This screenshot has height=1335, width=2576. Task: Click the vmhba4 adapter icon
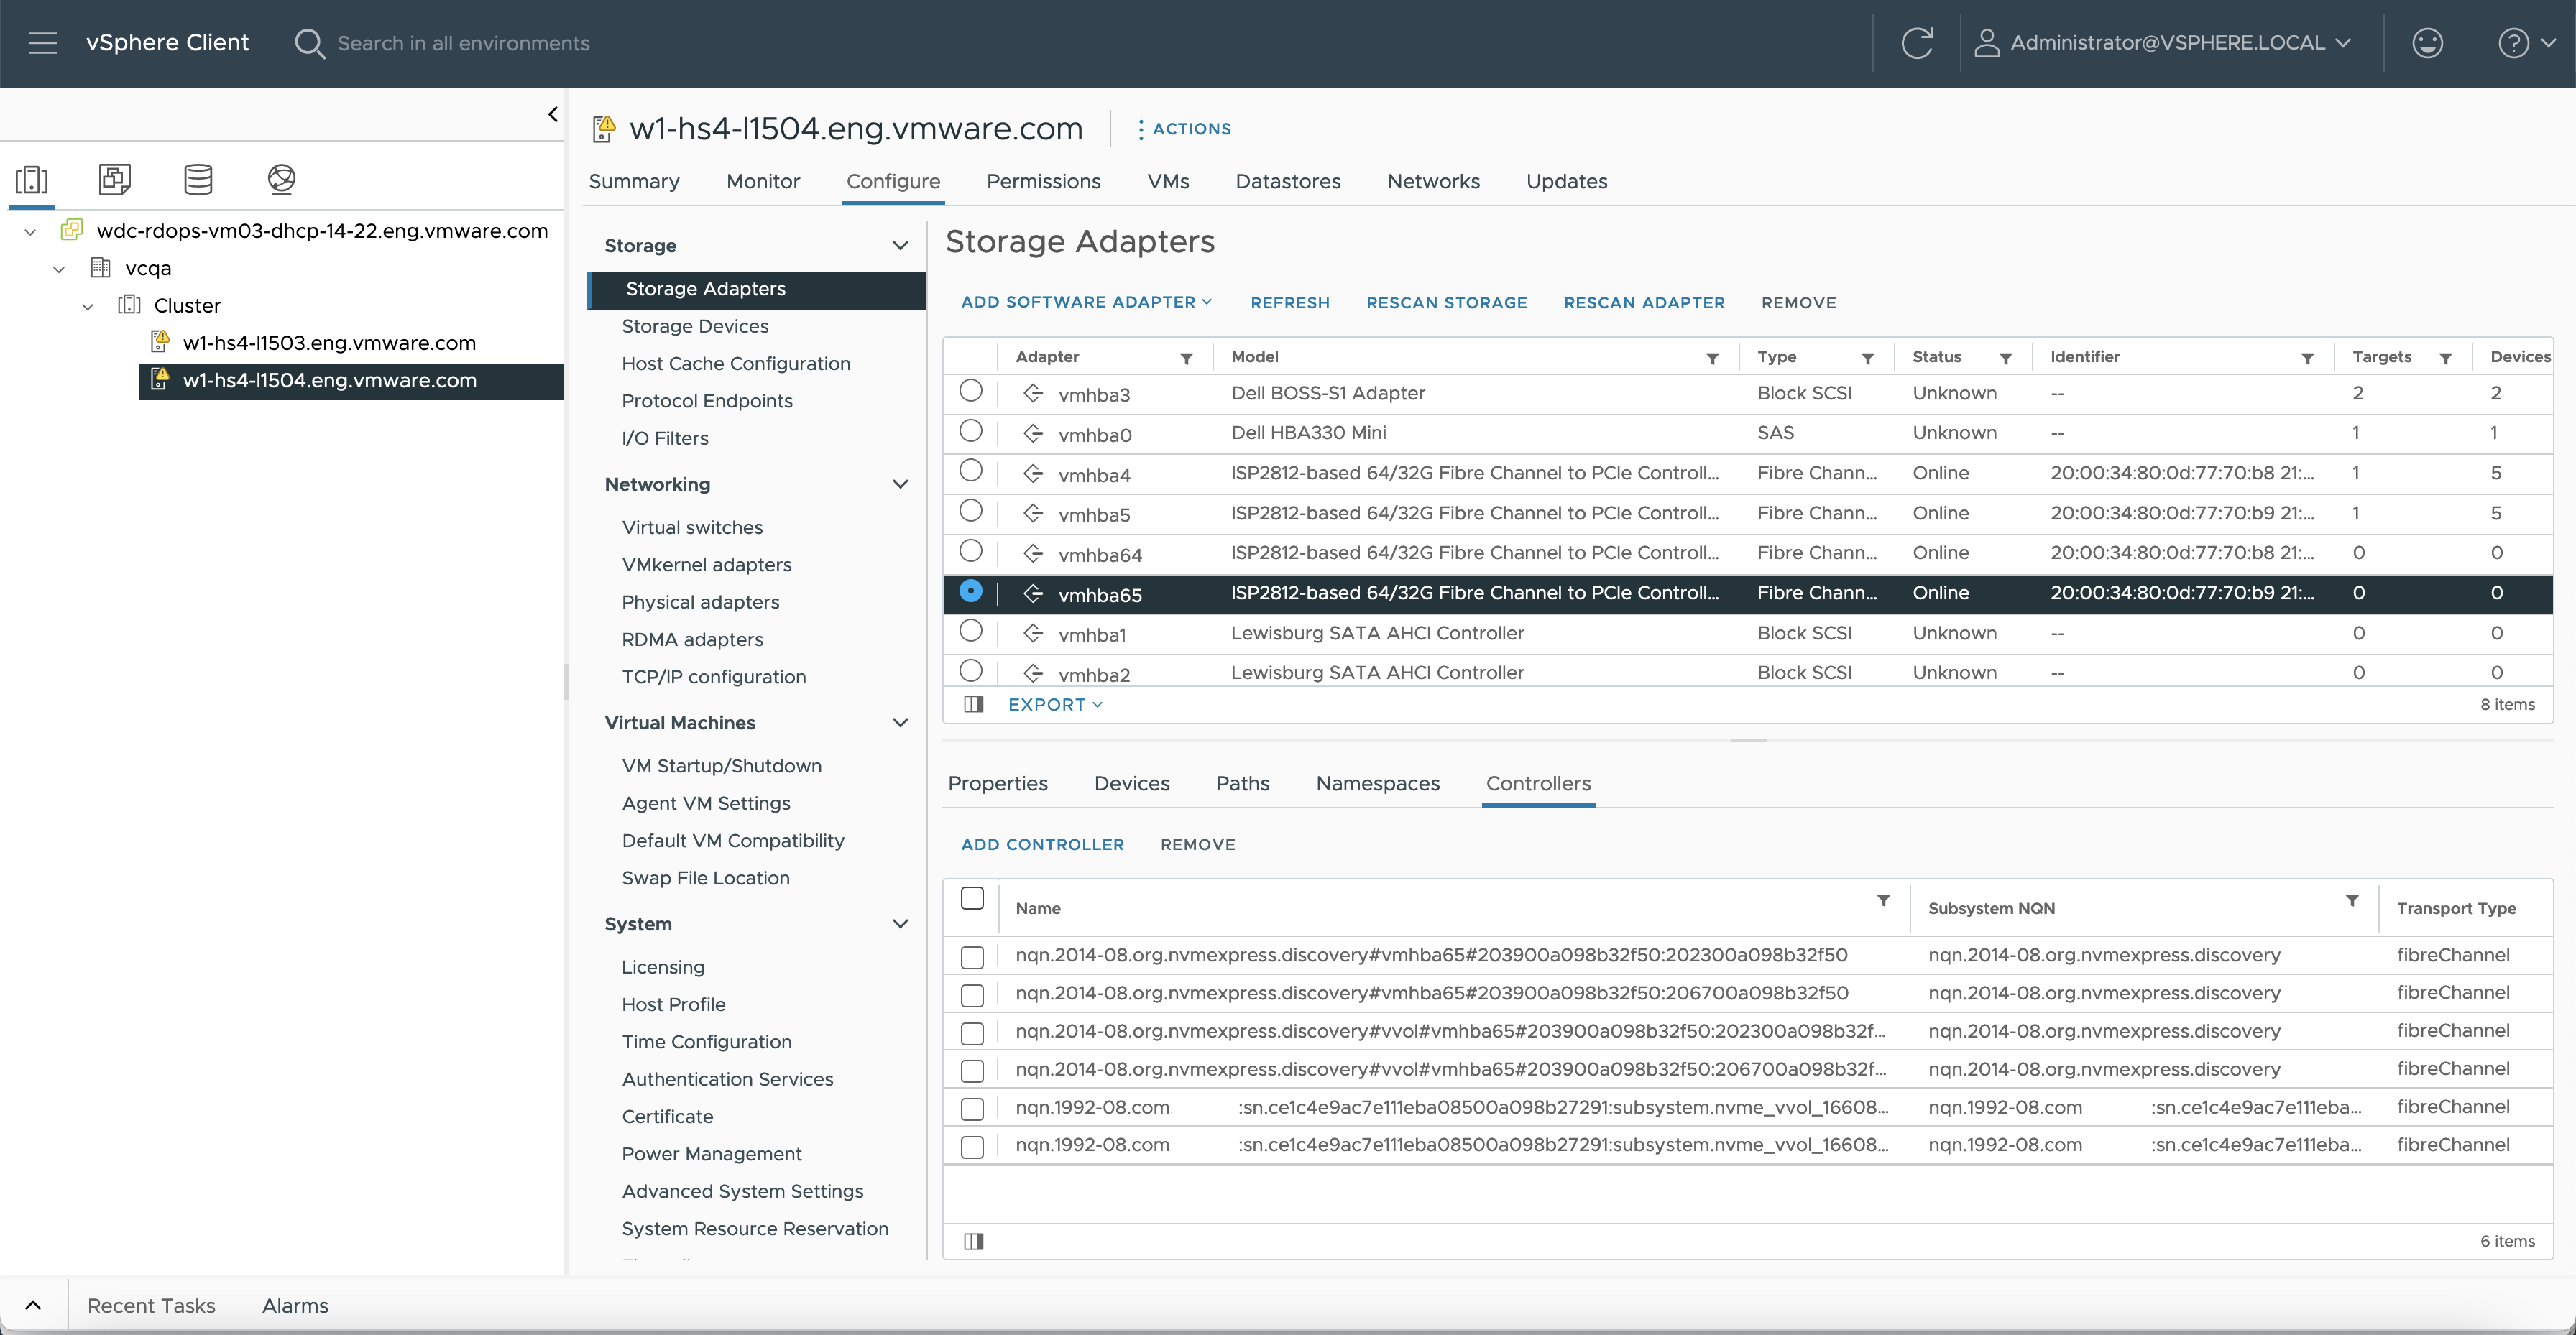click(x=1033, y=473)
